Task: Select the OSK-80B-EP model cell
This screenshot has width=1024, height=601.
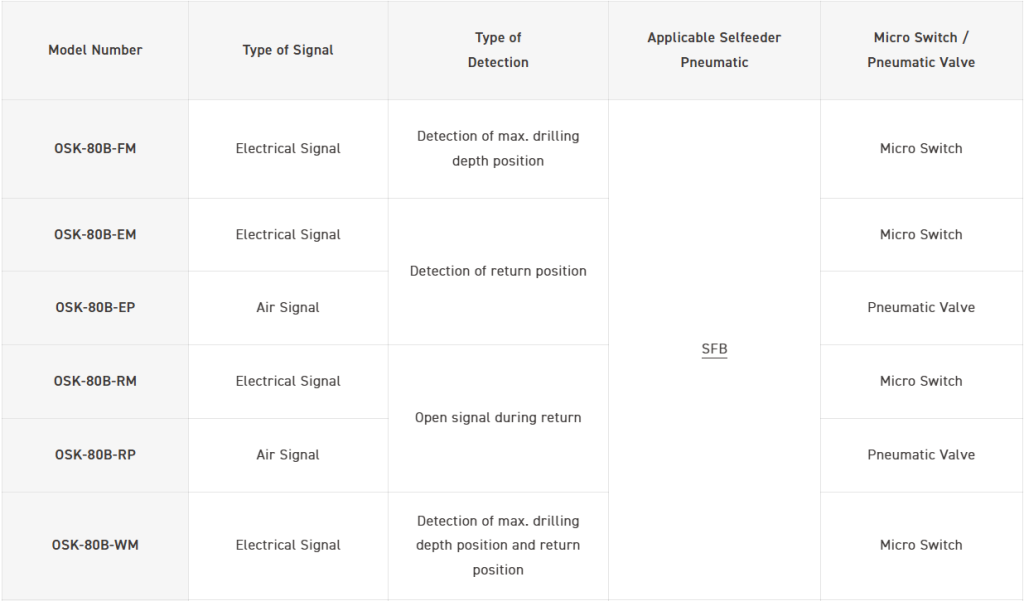Action: [x=95, y=307]
